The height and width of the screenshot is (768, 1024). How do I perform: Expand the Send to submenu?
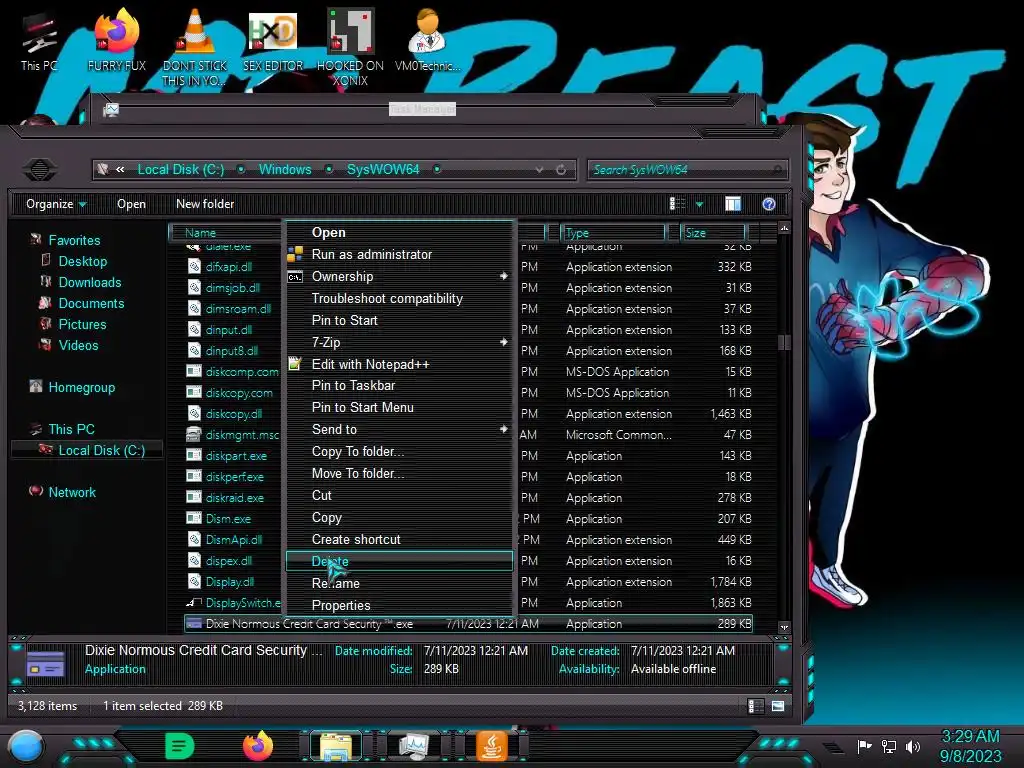tap(504, 429)
